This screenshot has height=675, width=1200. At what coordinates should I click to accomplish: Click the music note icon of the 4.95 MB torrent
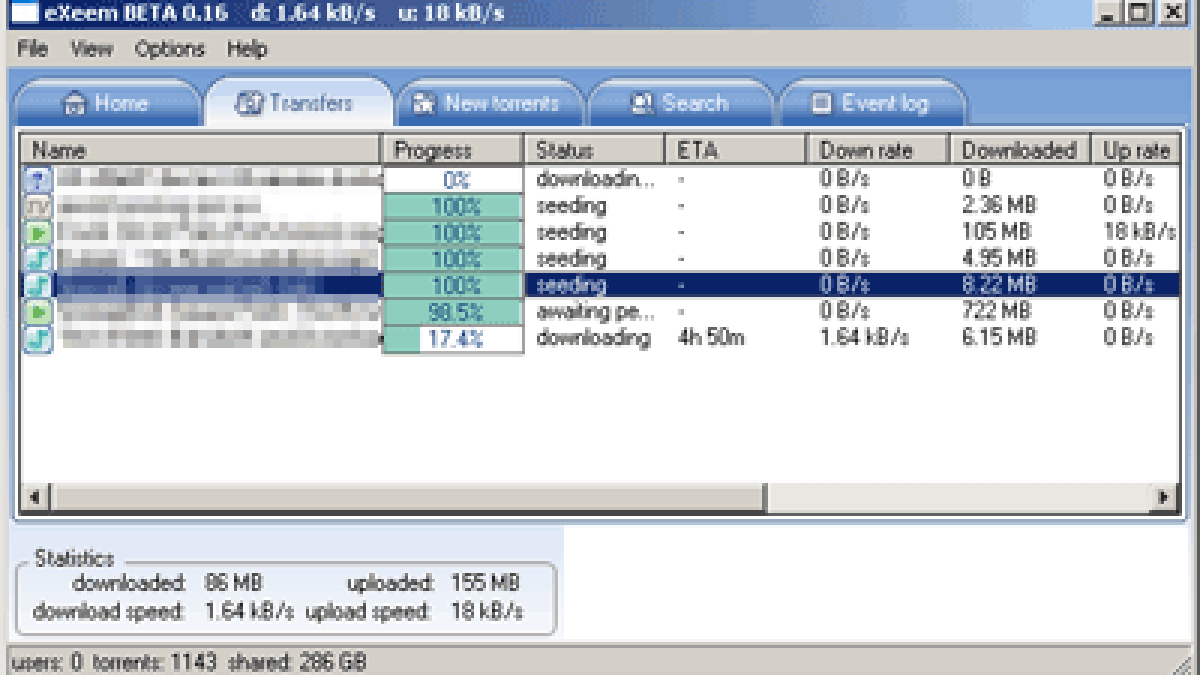pos(37,259)
